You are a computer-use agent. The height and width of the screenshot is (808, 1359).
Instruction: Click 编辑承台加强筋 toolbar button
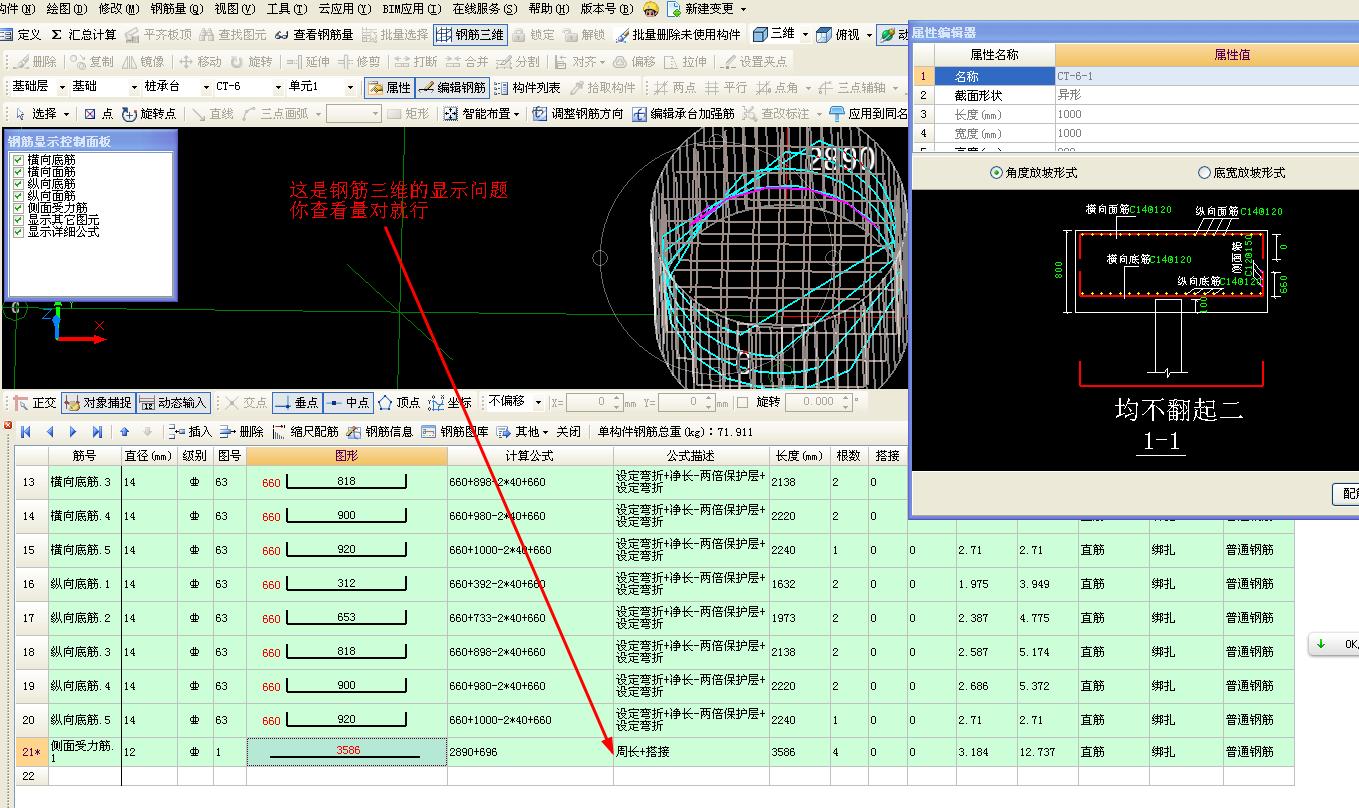coord(684,114)
